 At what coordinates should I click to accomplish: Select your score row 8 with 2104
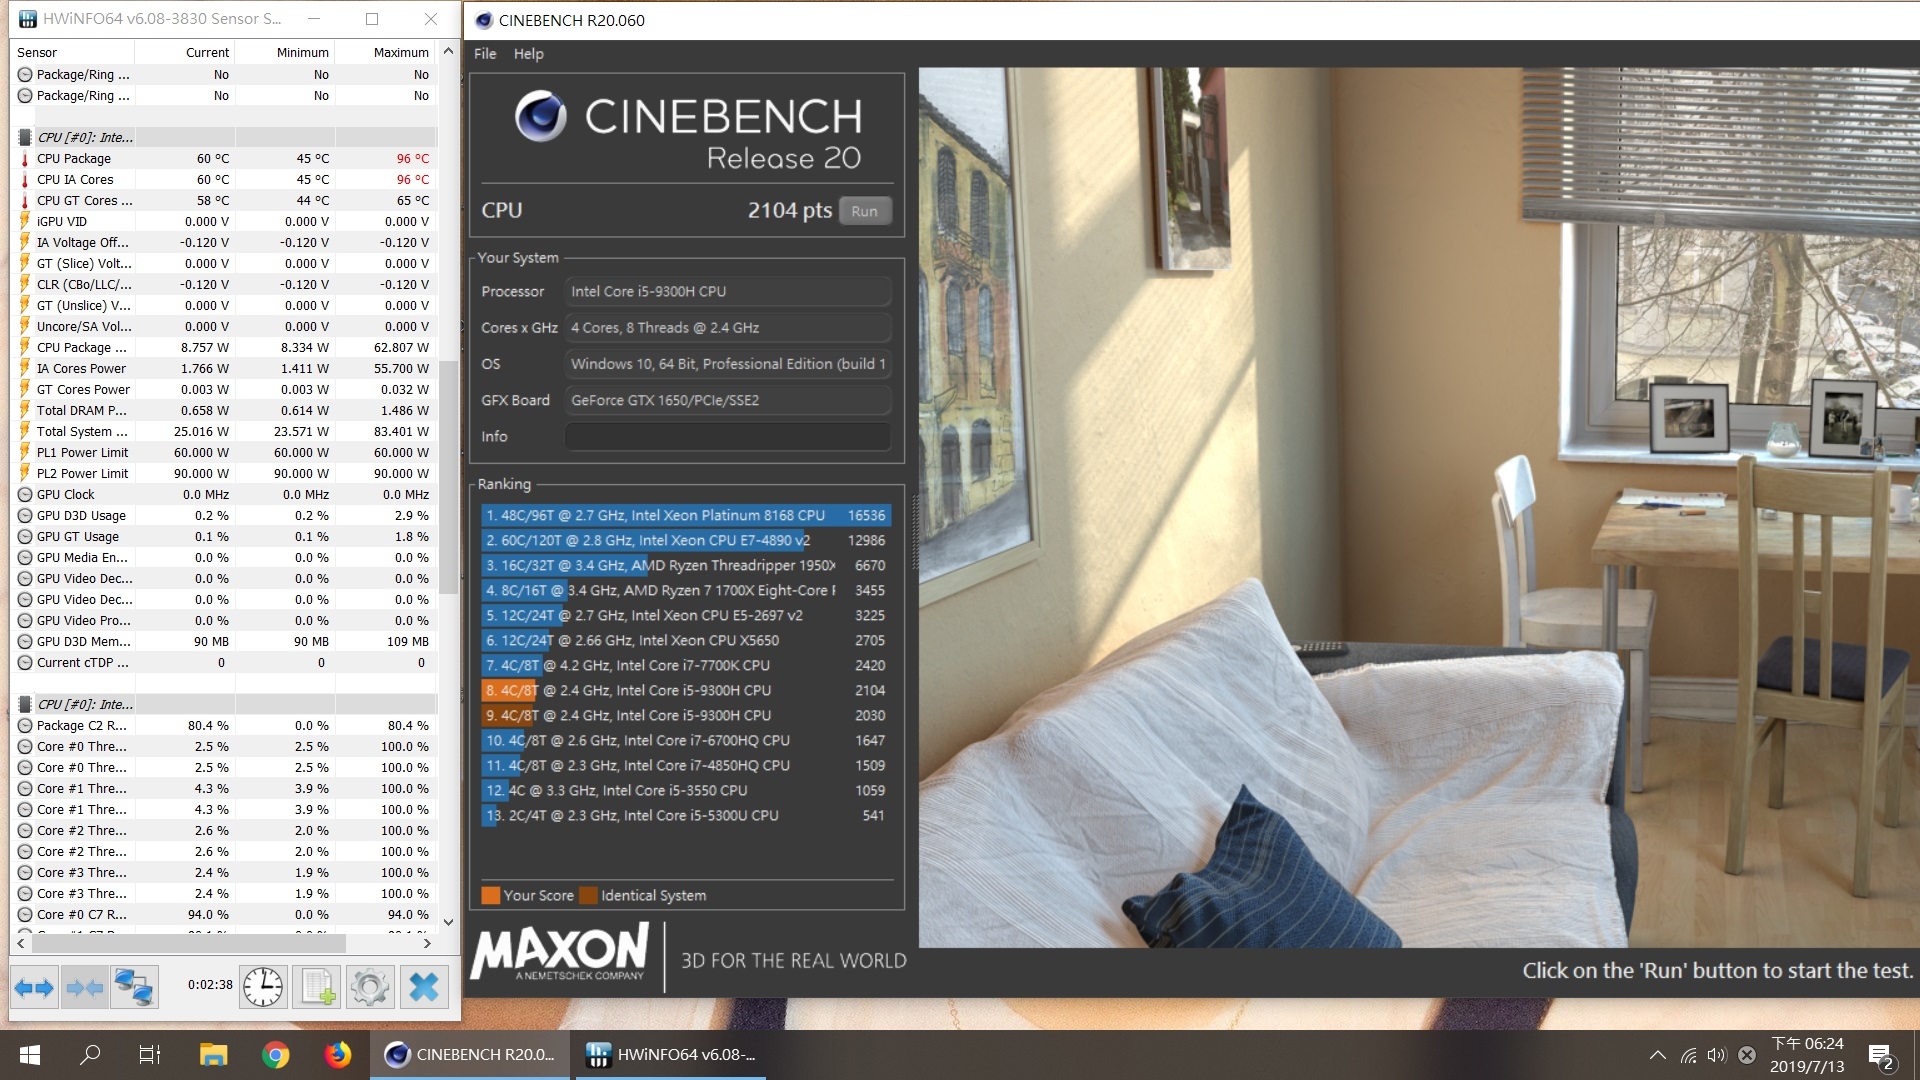[x=686, y=691]
